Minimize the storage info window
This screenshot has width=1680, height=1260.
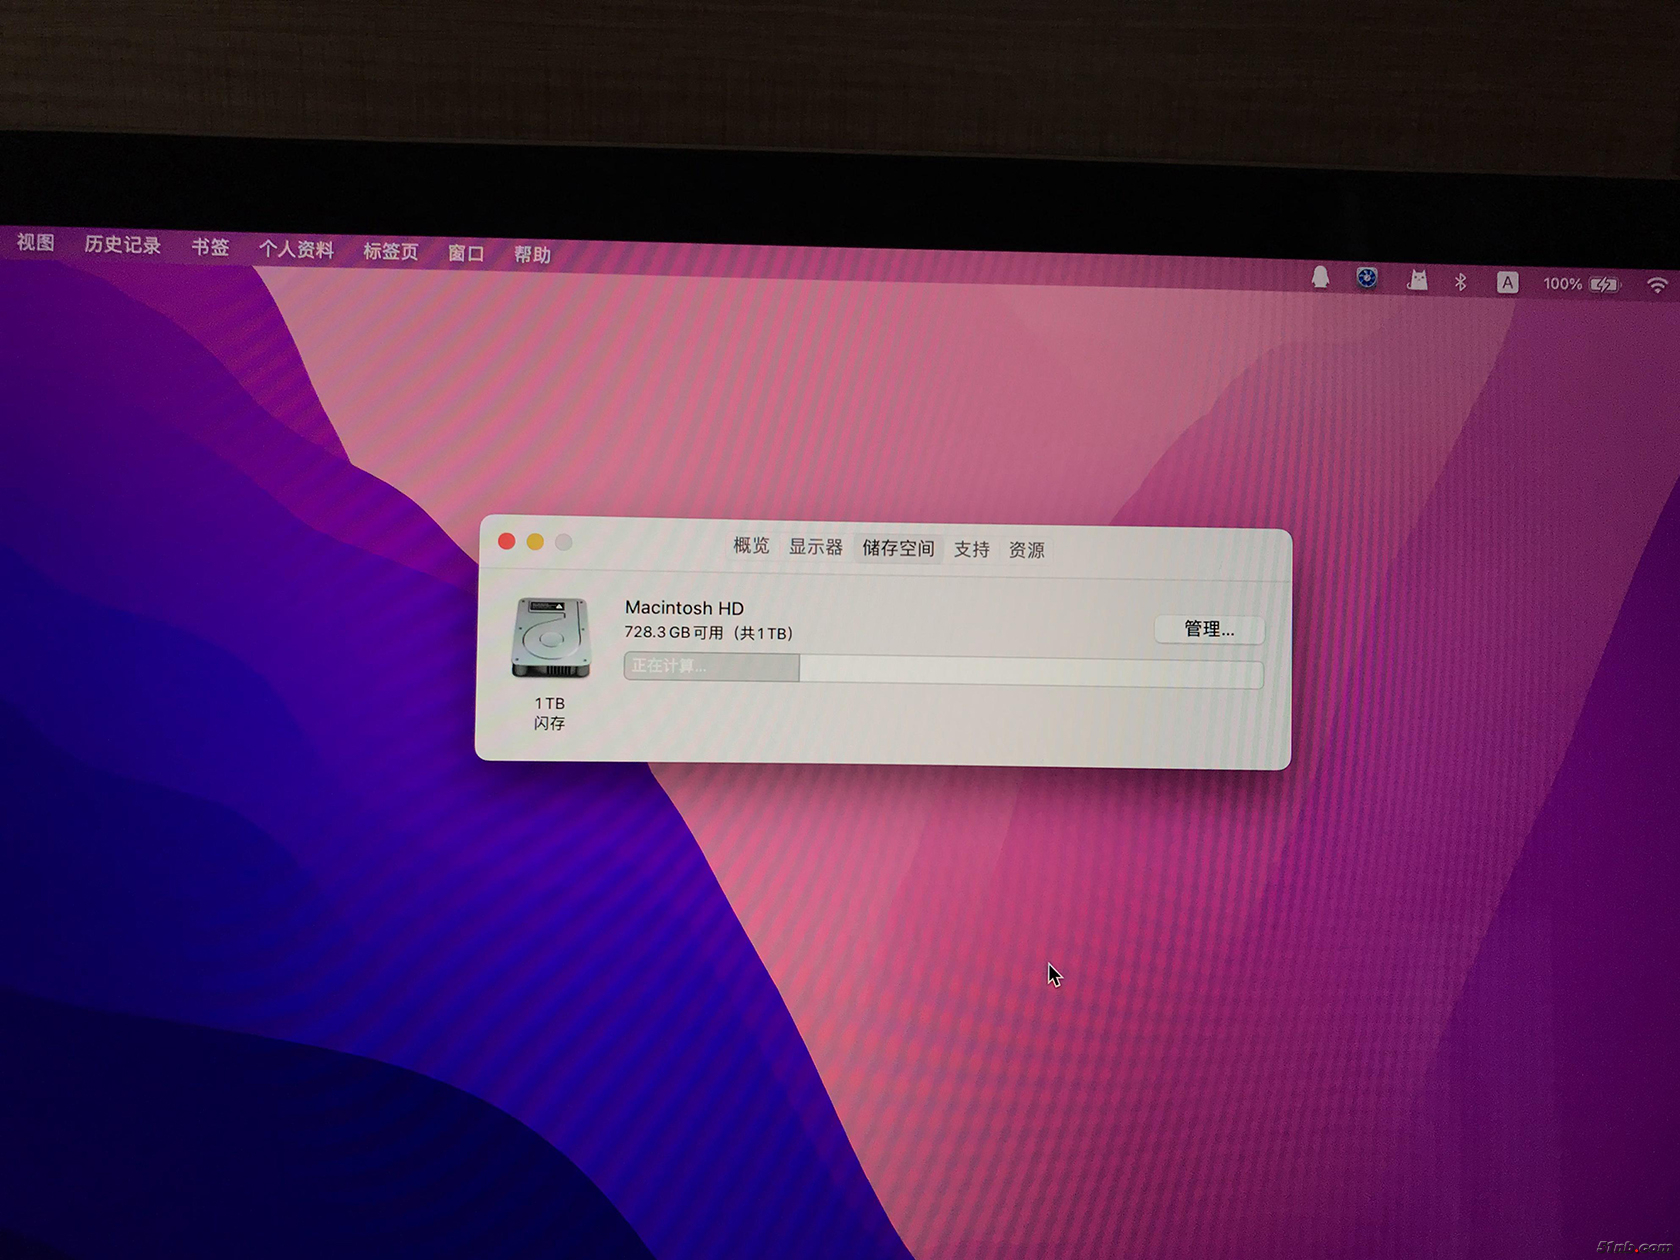535,541
